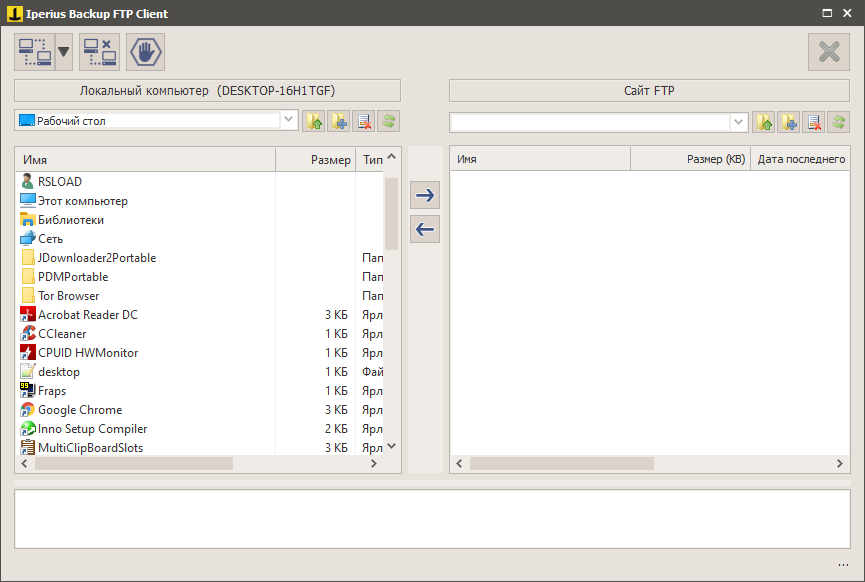Create new folder on local computer
This screenshot has width=865, height=582.
coord(339,121)
